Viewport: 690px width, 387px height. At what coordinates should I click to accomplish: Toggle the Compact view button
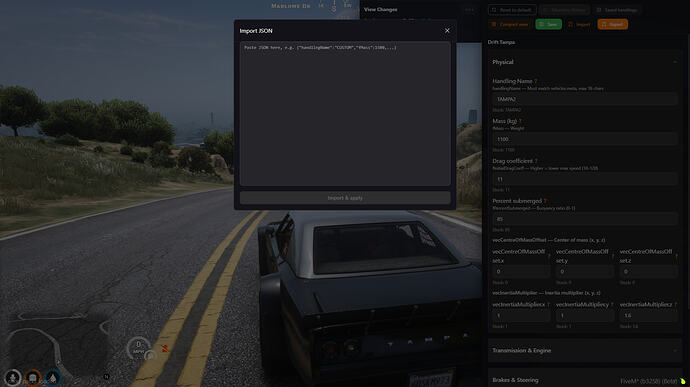point(510,24)
